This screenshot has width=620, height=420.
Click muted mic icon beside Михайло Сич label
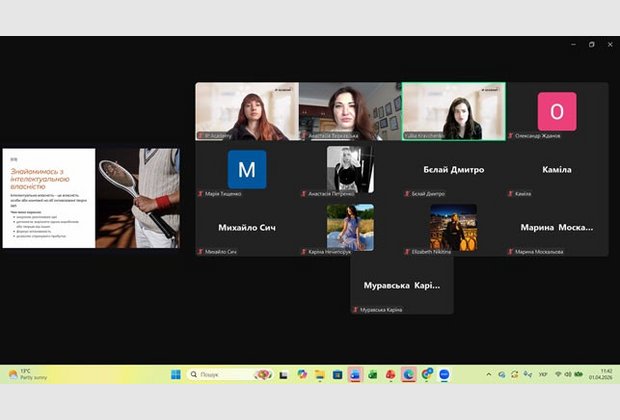200,252
